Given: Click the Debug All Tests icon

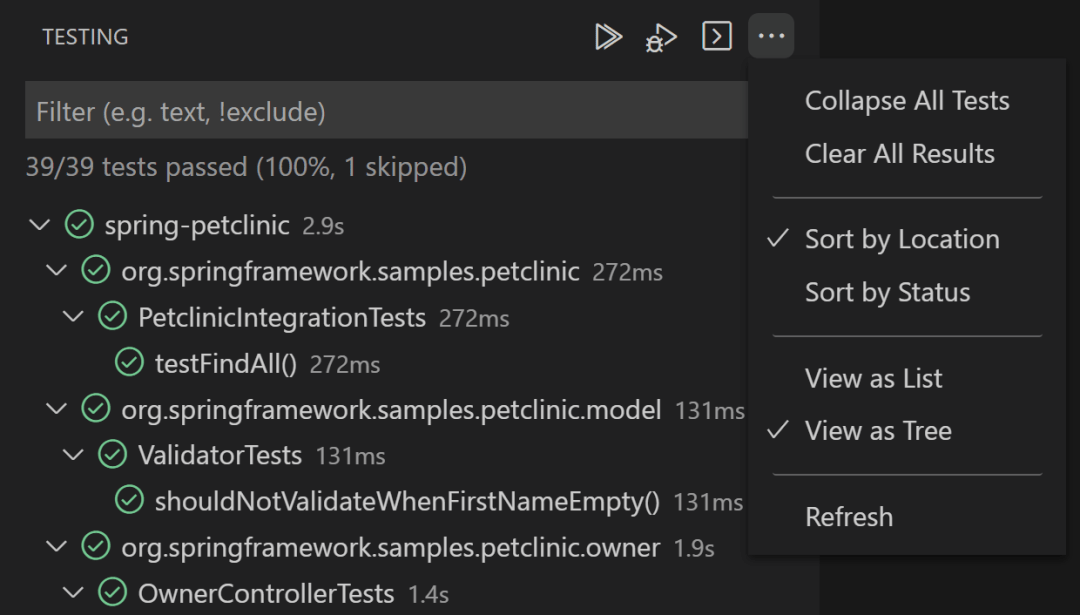Looking at the screenshot, I should tap(660, 36).
